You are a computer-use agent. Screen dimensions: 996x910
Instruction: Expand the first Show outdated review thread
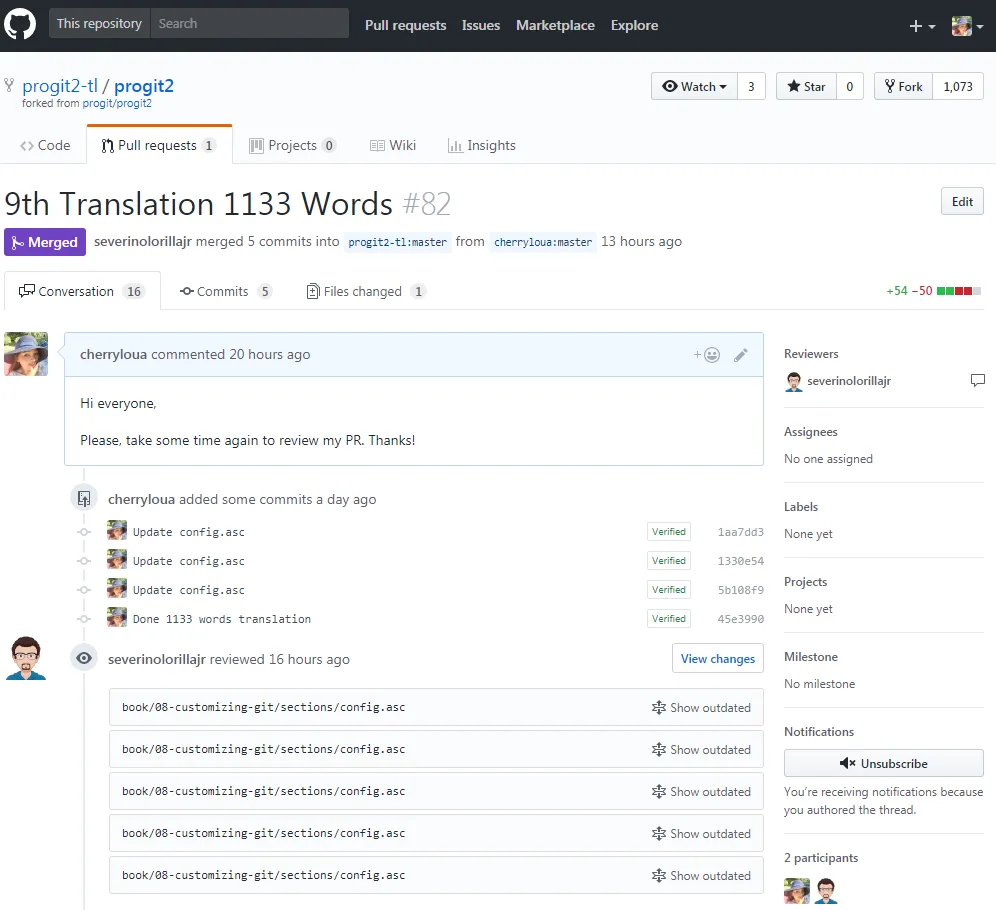coord(701,707)
